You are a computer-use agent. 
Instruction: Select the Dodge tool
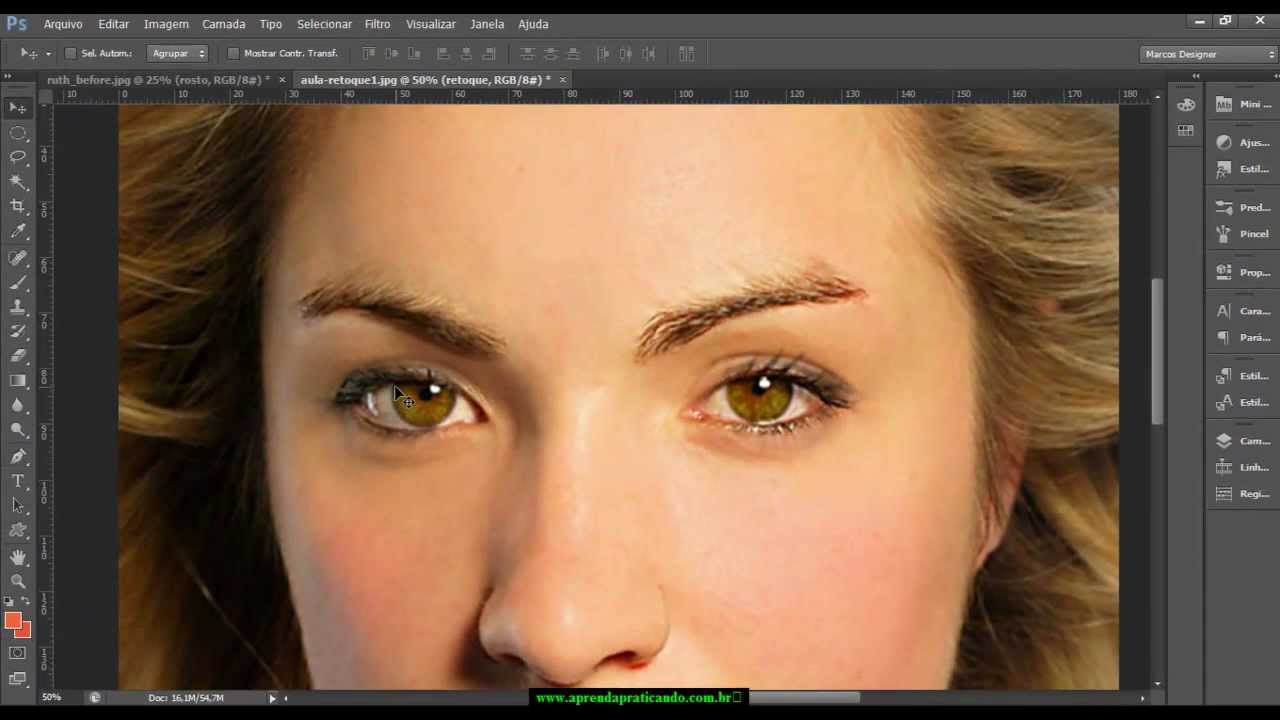[18, 430]
